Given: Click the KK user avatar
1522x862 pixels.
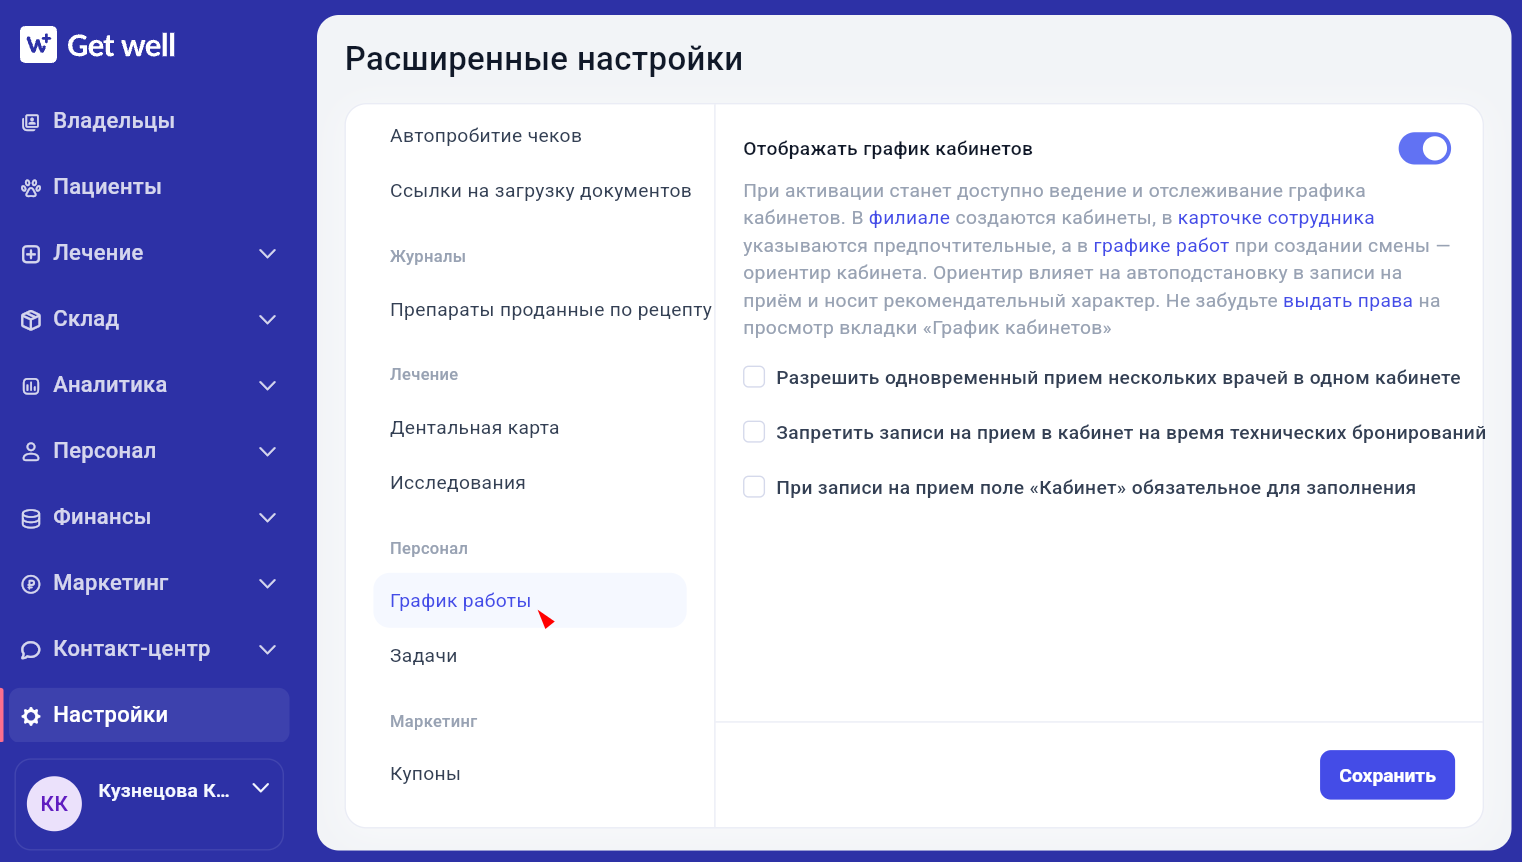Looking at the screenshot, I should (54, 804).
